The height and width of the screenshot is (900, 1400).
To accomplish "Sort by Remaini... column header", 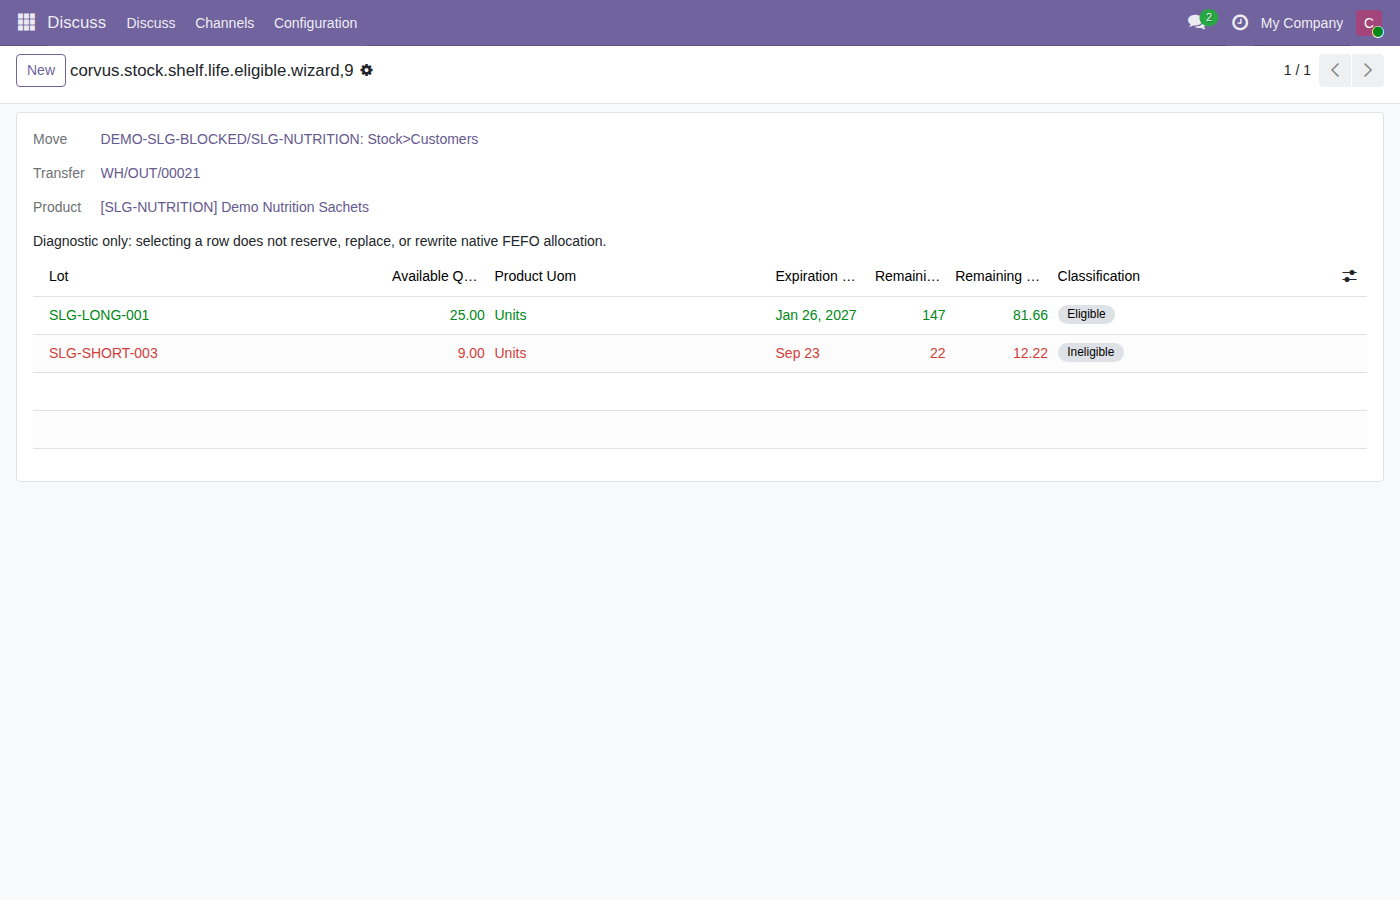I will tap(907, 276).
